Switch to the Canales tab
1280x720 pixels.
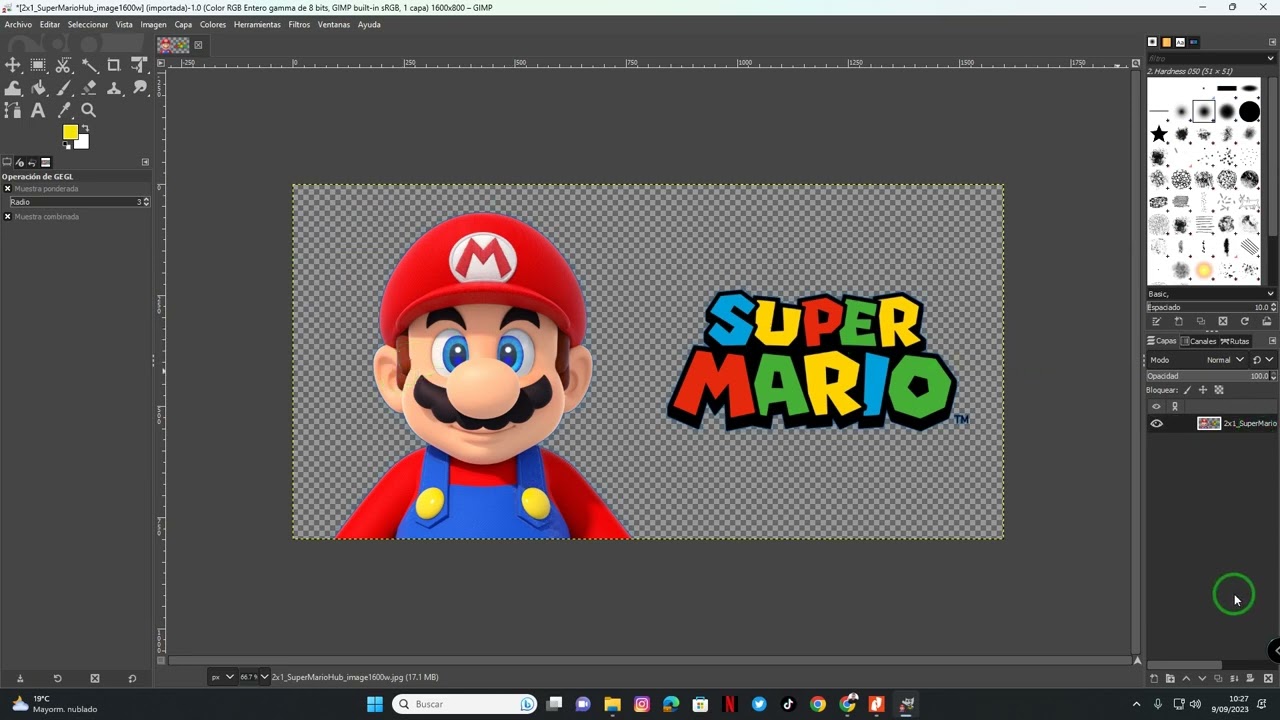(x=1198, y=341)
